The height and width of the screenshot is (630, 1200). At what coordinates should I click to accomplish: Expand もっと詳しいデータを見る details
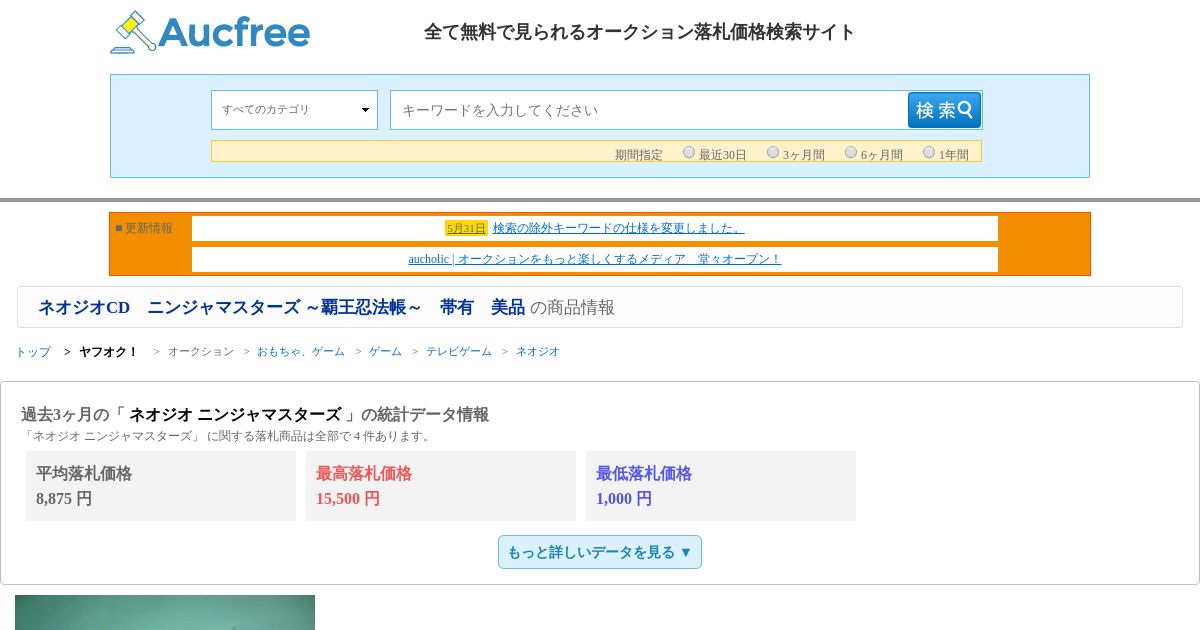(x=600, y=552)
